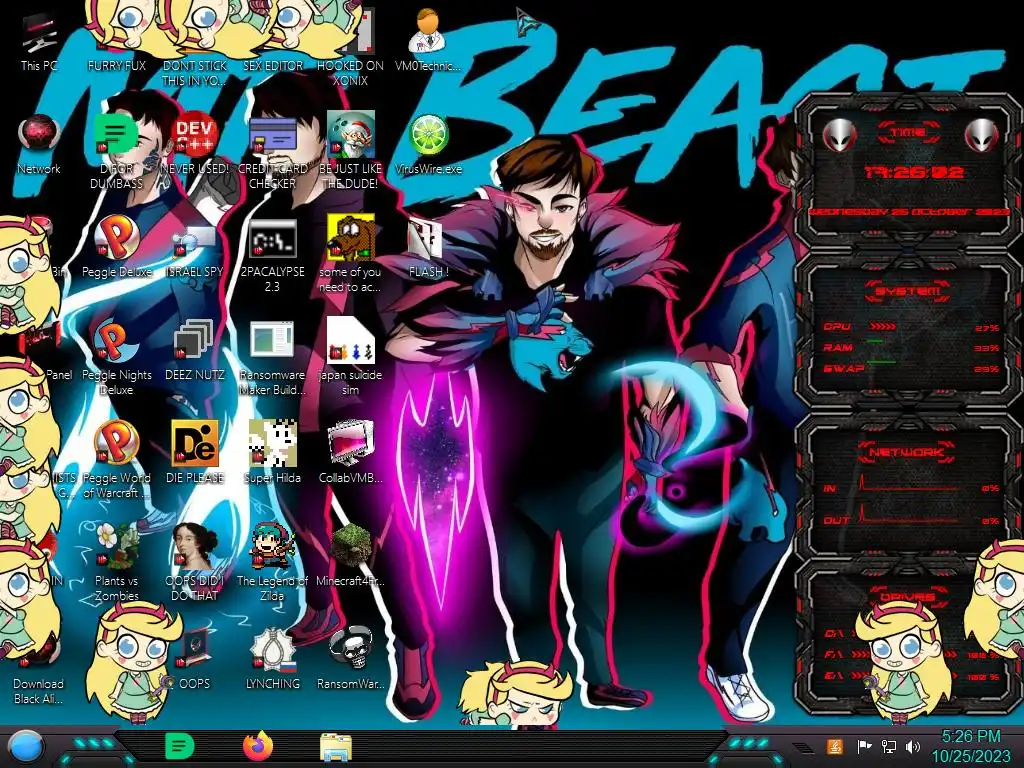Open The Legend of Zilda shortcut
Screen dimensions: 1024x768
272,562
